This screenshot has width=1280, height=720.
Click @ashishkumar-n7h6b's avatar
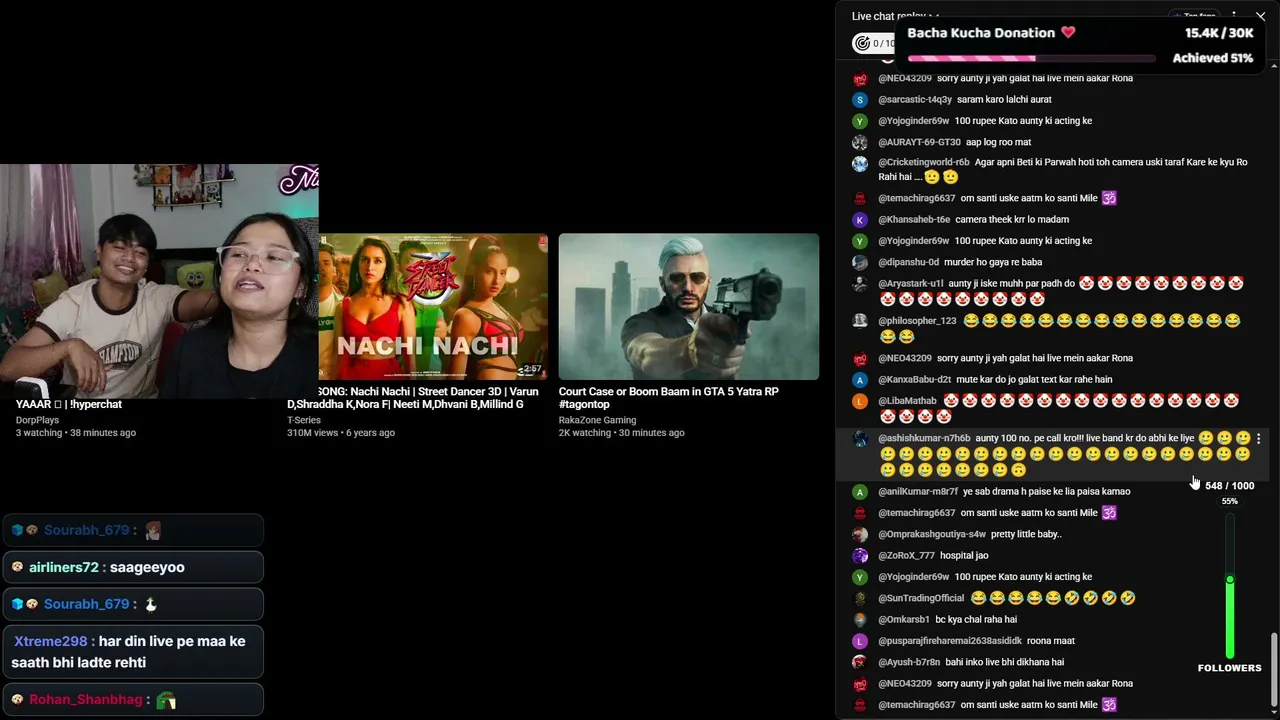(859, 439)
